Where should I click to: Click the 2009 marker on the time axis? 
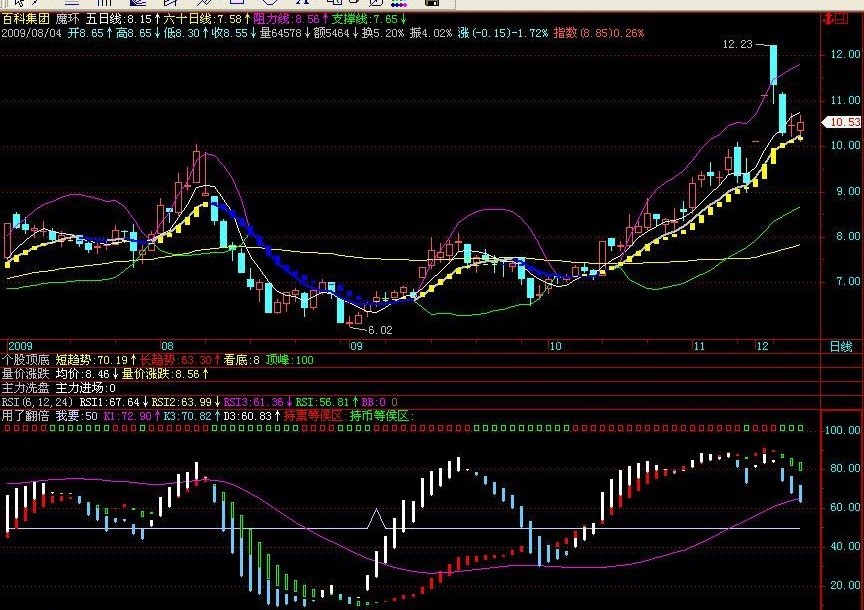coord(20,346)
